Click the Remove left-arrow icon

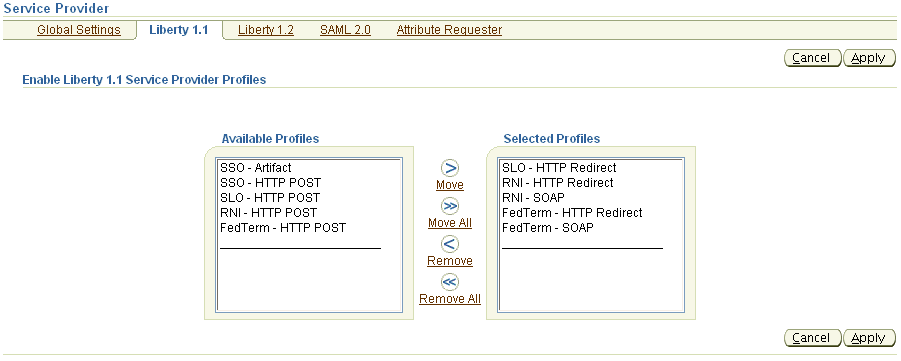(450, 244)
